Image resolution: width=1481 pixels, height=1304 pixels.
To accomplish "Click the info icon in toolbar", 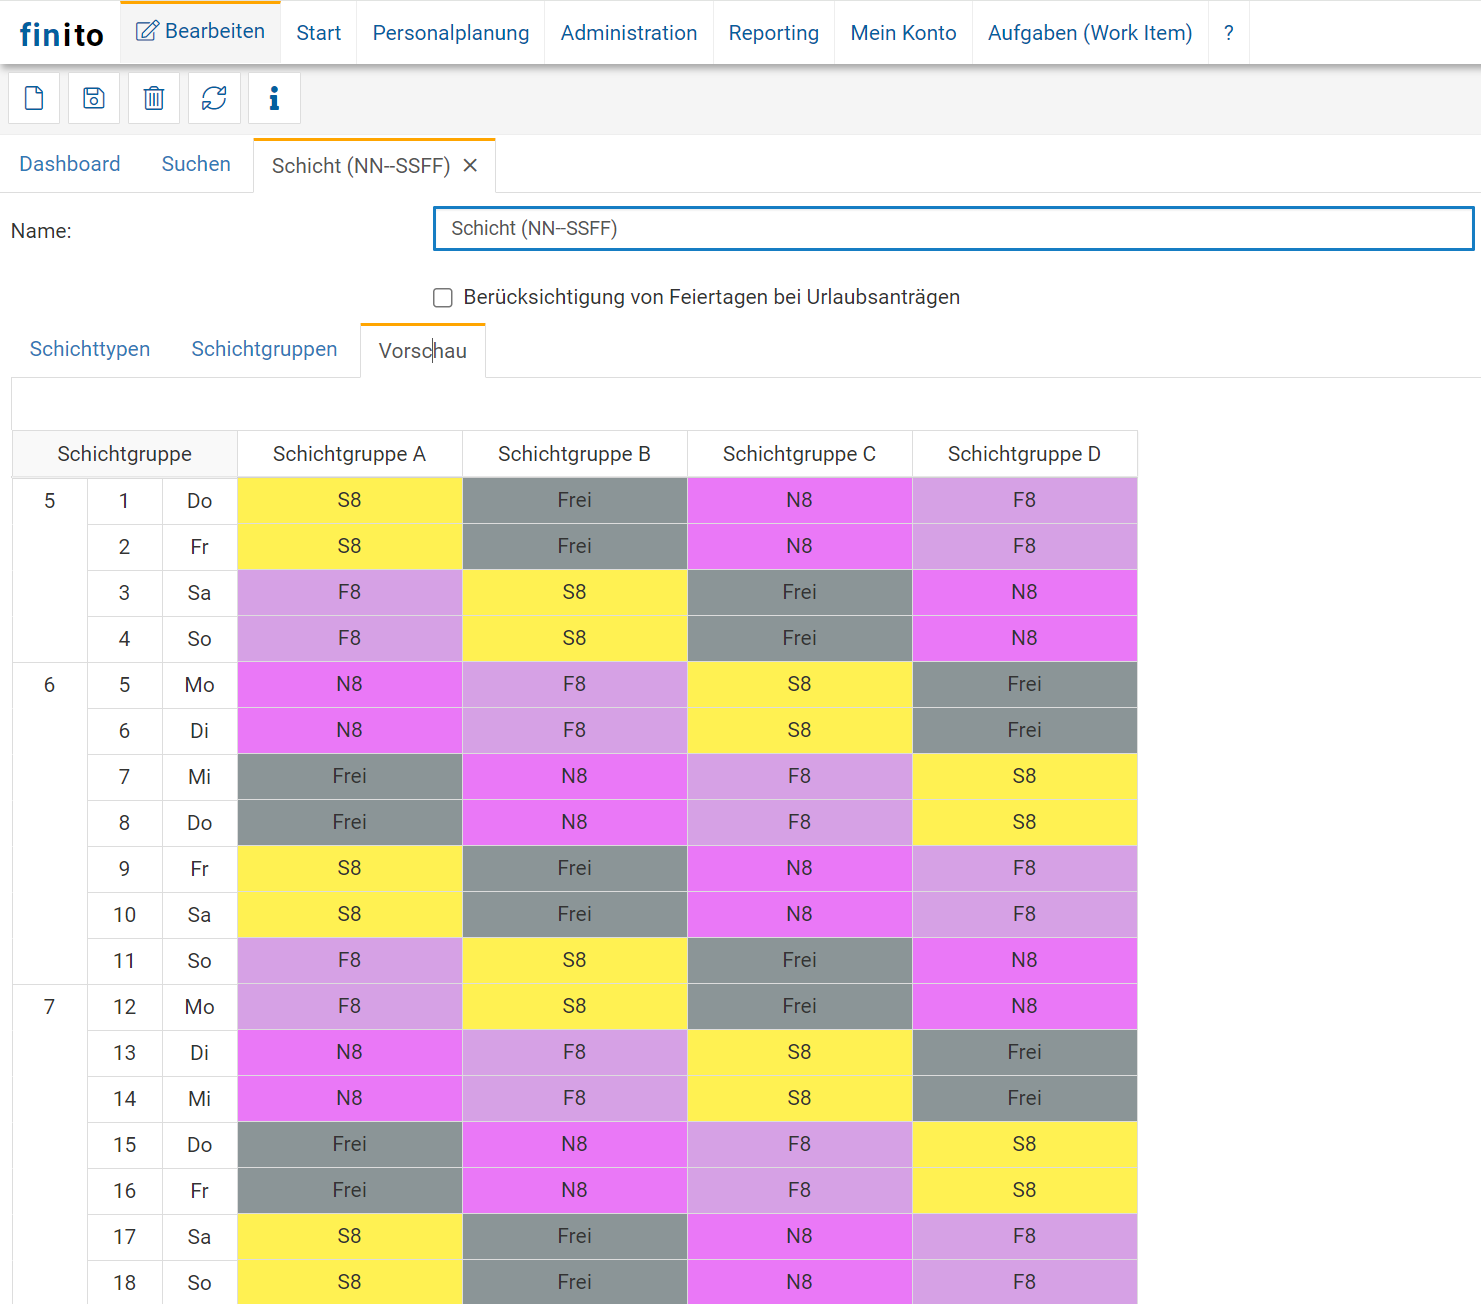I will [x=274, y=98].
